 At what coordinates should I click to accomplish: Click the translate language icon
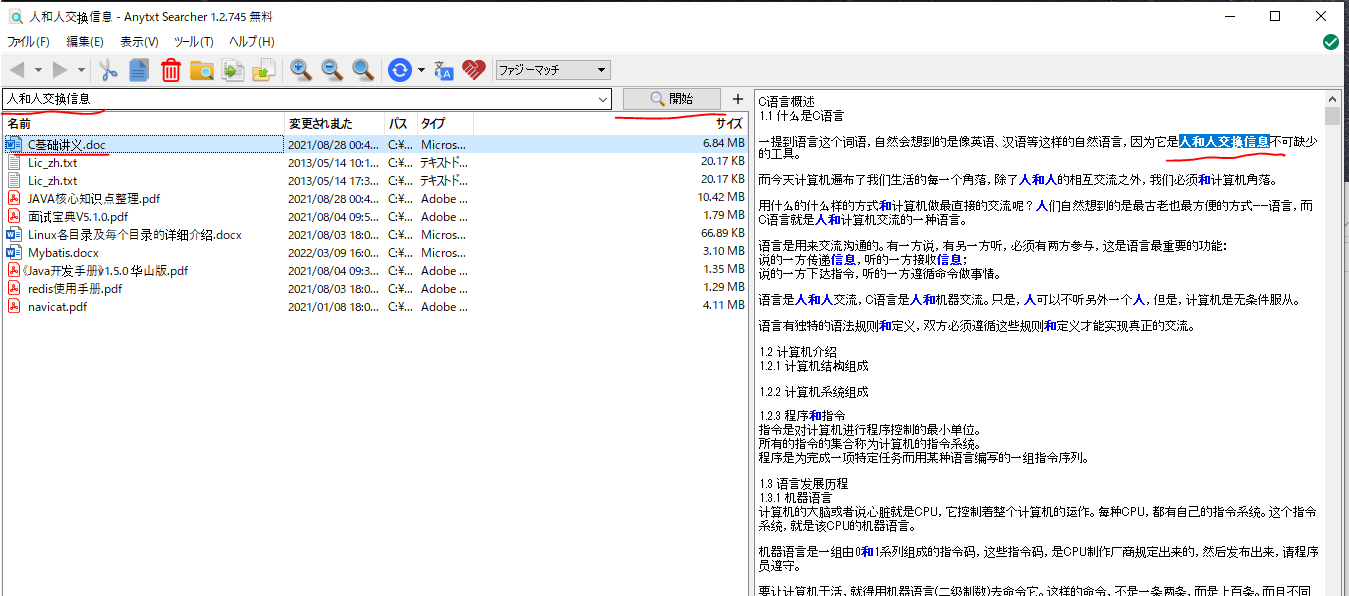[x=444, y=70]
